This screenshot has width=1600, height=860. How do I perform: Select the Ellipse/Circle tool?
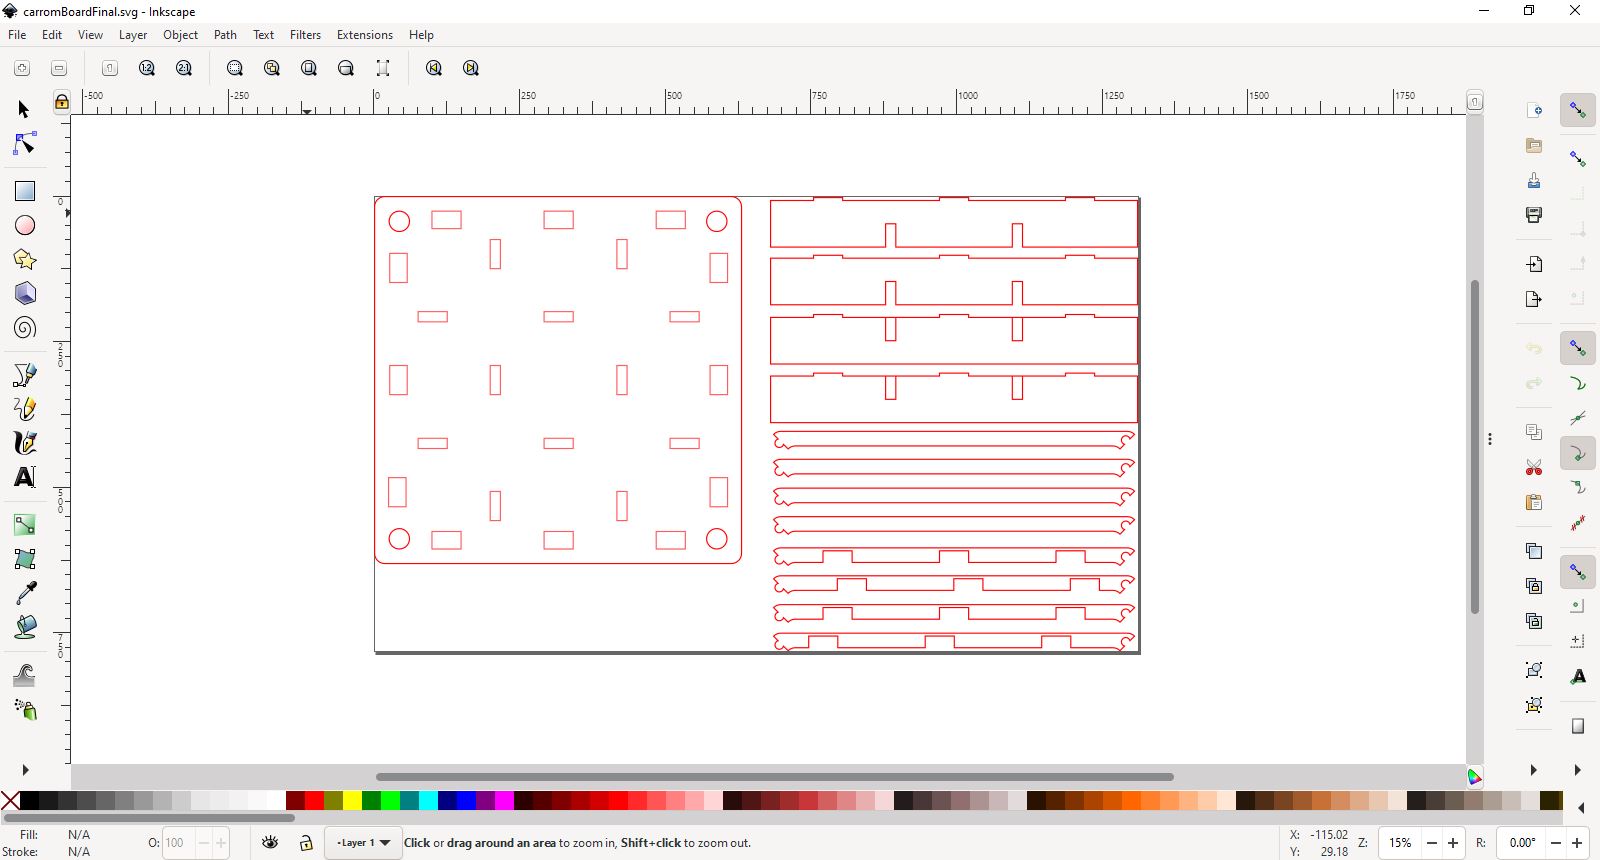point(24,225)
